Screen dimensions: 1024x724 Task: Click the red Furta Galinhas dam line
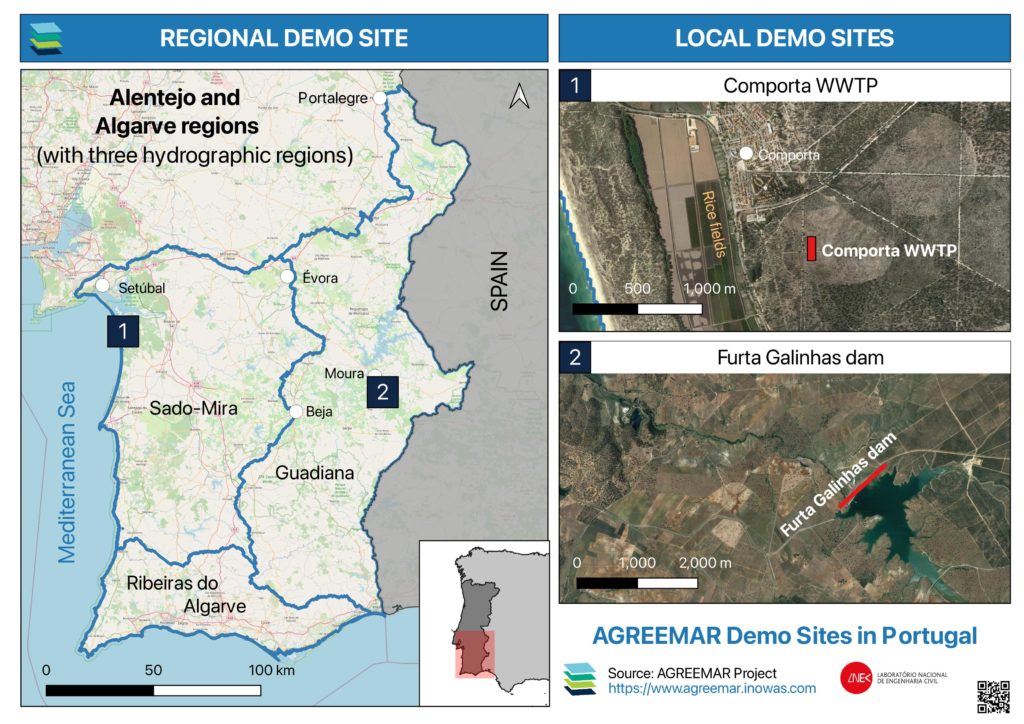coord(863,485)
